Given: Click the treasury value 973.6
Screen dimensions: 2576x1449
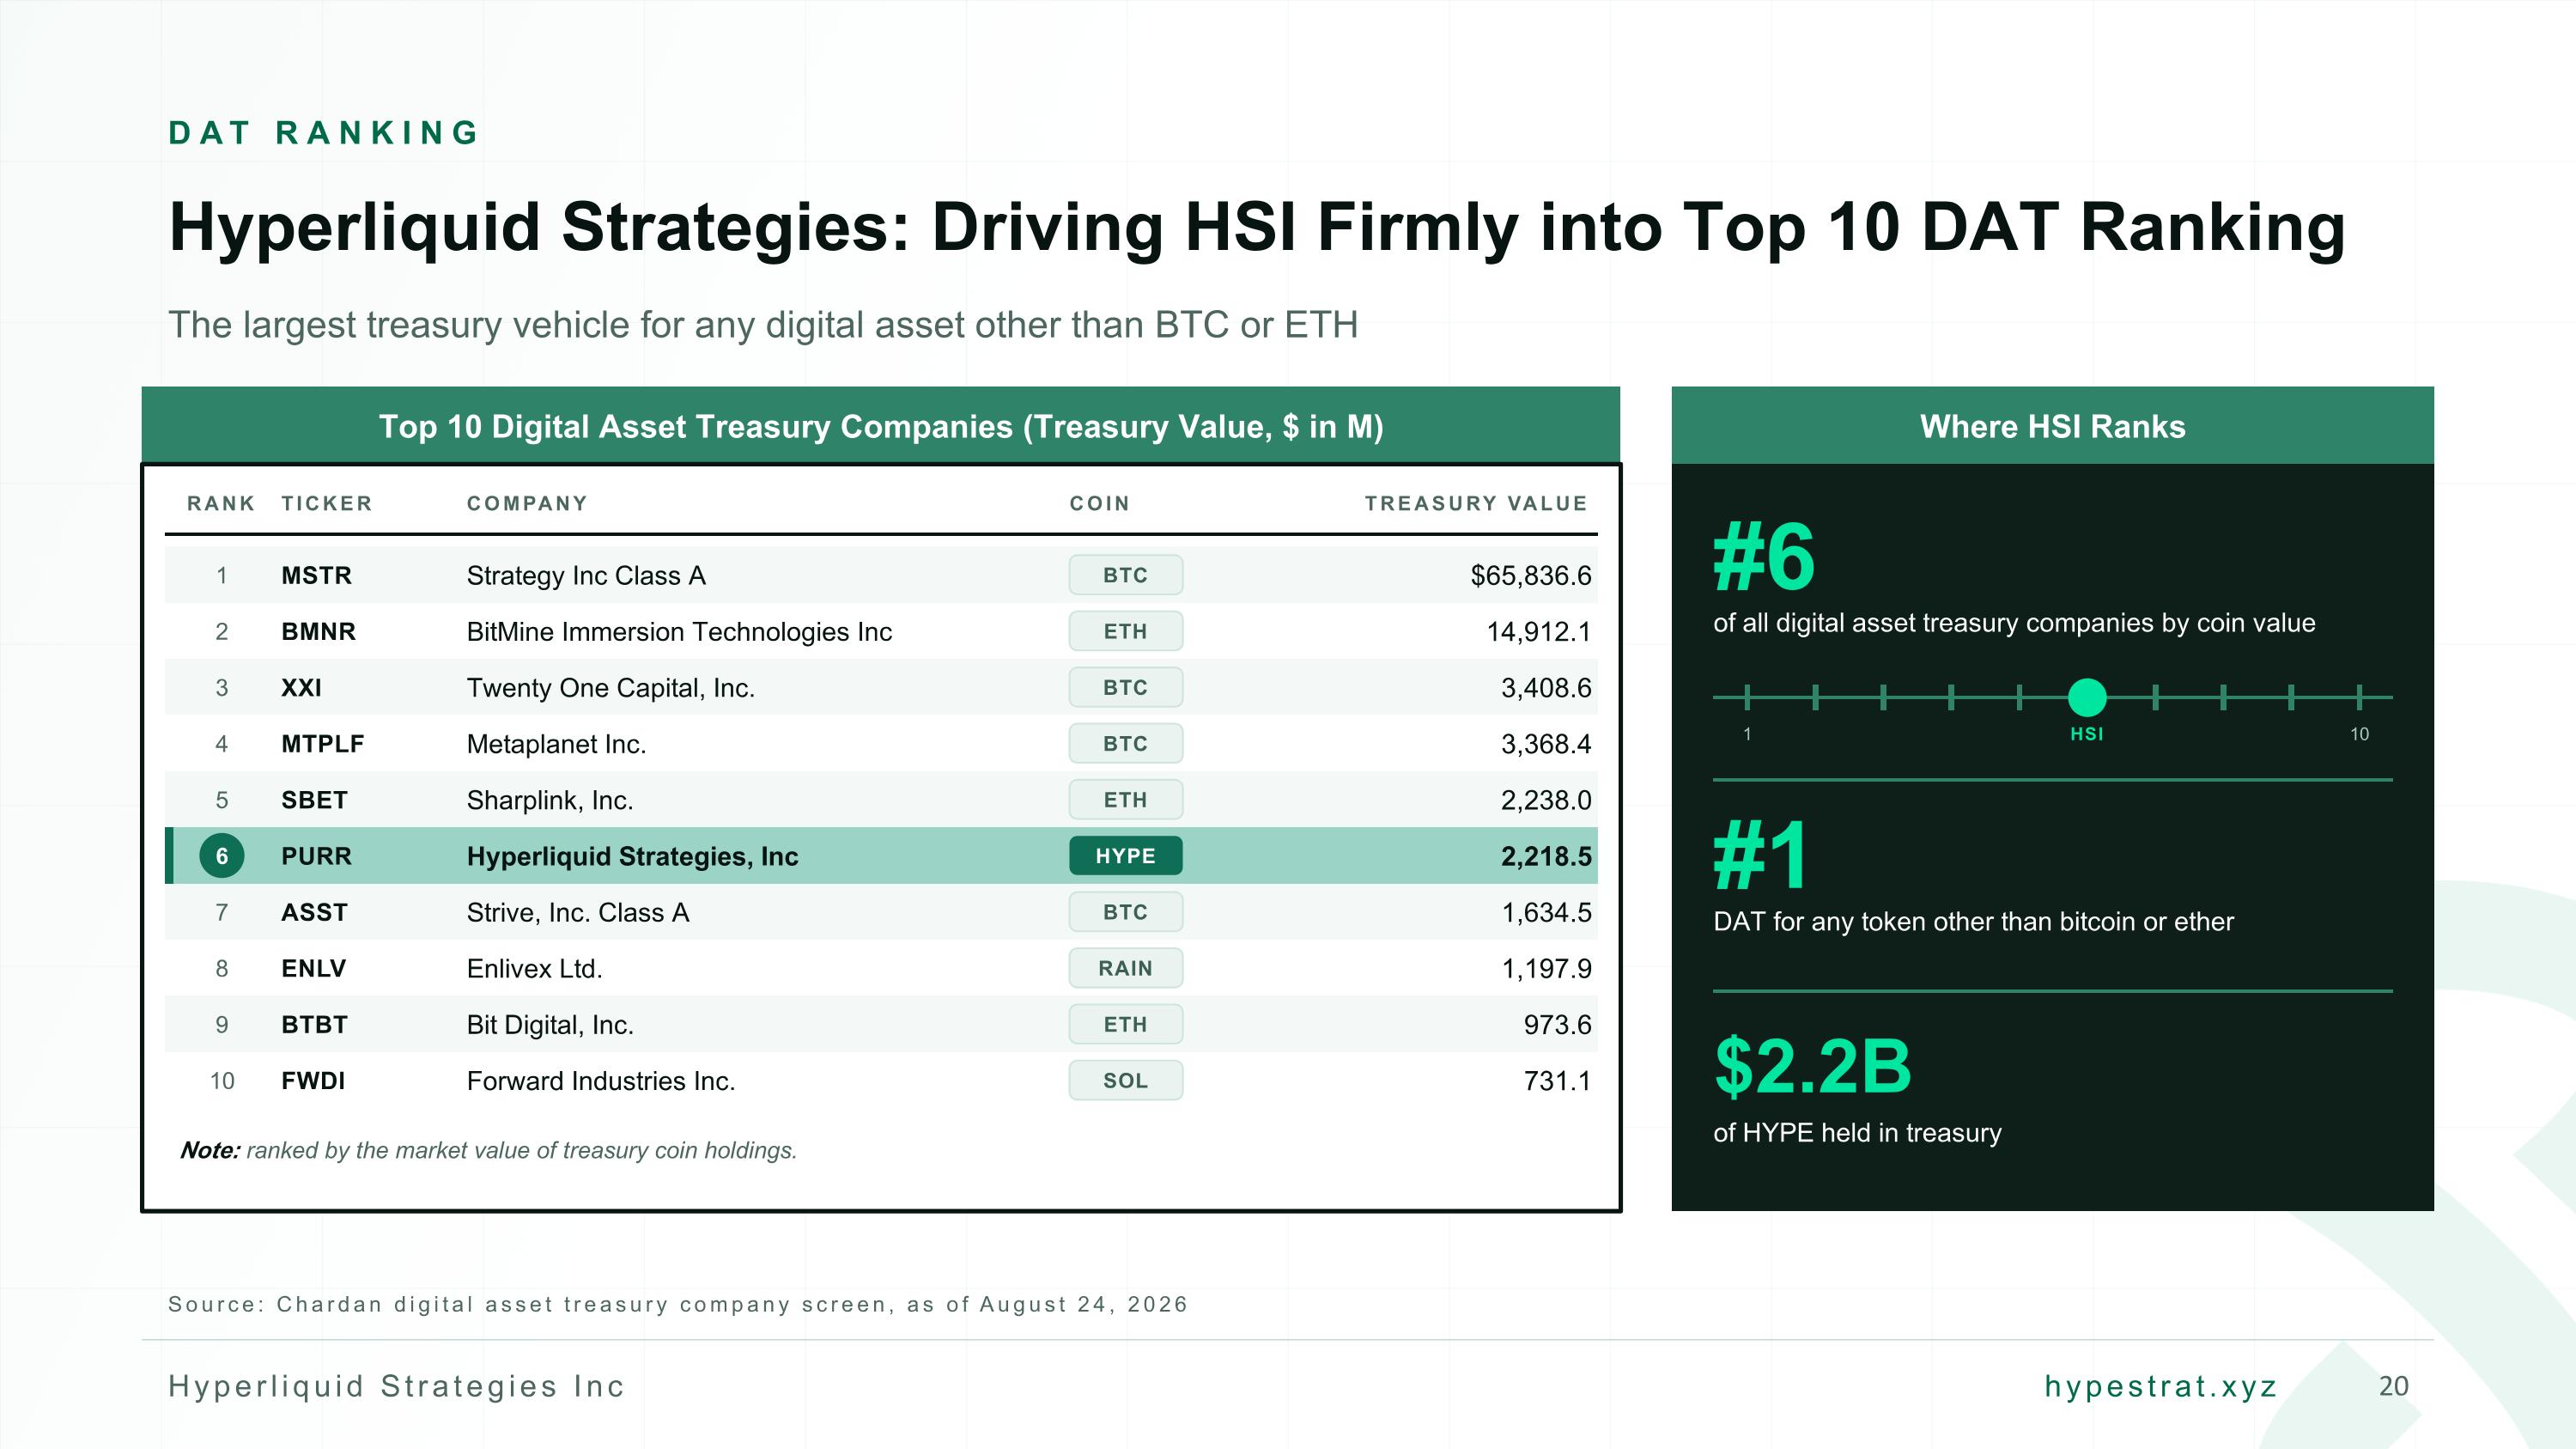Looking at the screenshot, I should pyautogui.click(x=1557, y=1024).
